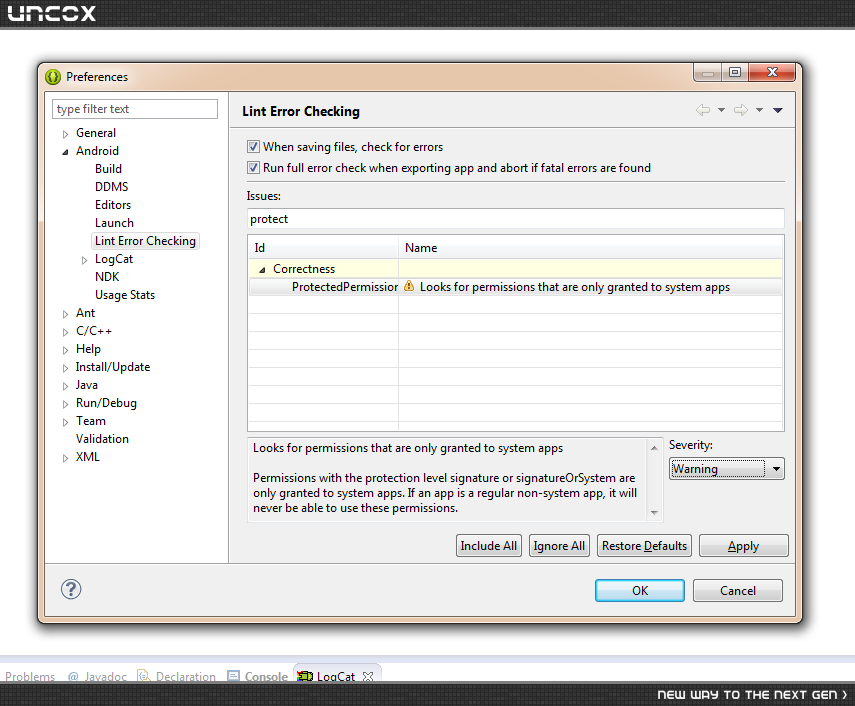Click the back navigation arrow icon
855x706 pixels.
(703, 110)
